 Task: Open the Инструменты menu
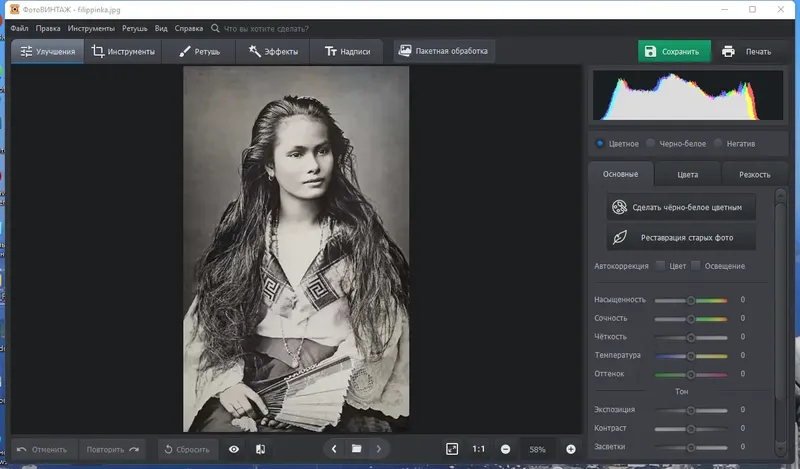click(90, 29)
